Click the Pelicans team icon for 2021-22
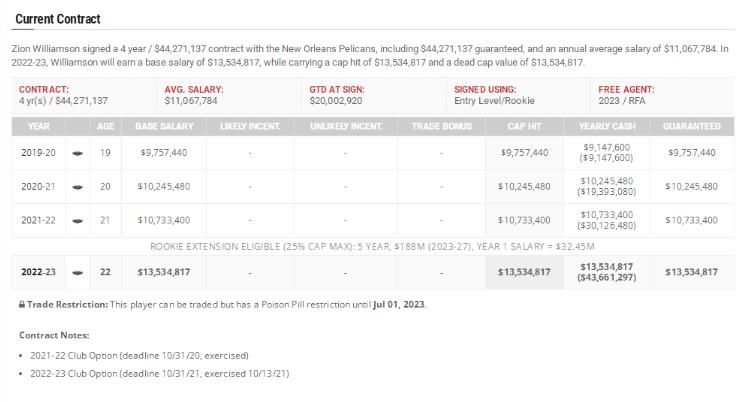 [78, 221]
